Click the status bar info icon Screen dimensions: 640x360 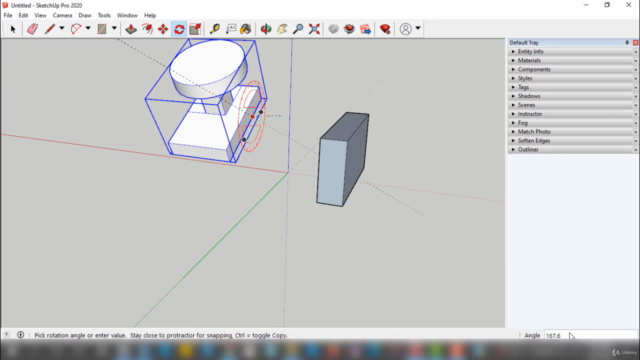point(20,335)
